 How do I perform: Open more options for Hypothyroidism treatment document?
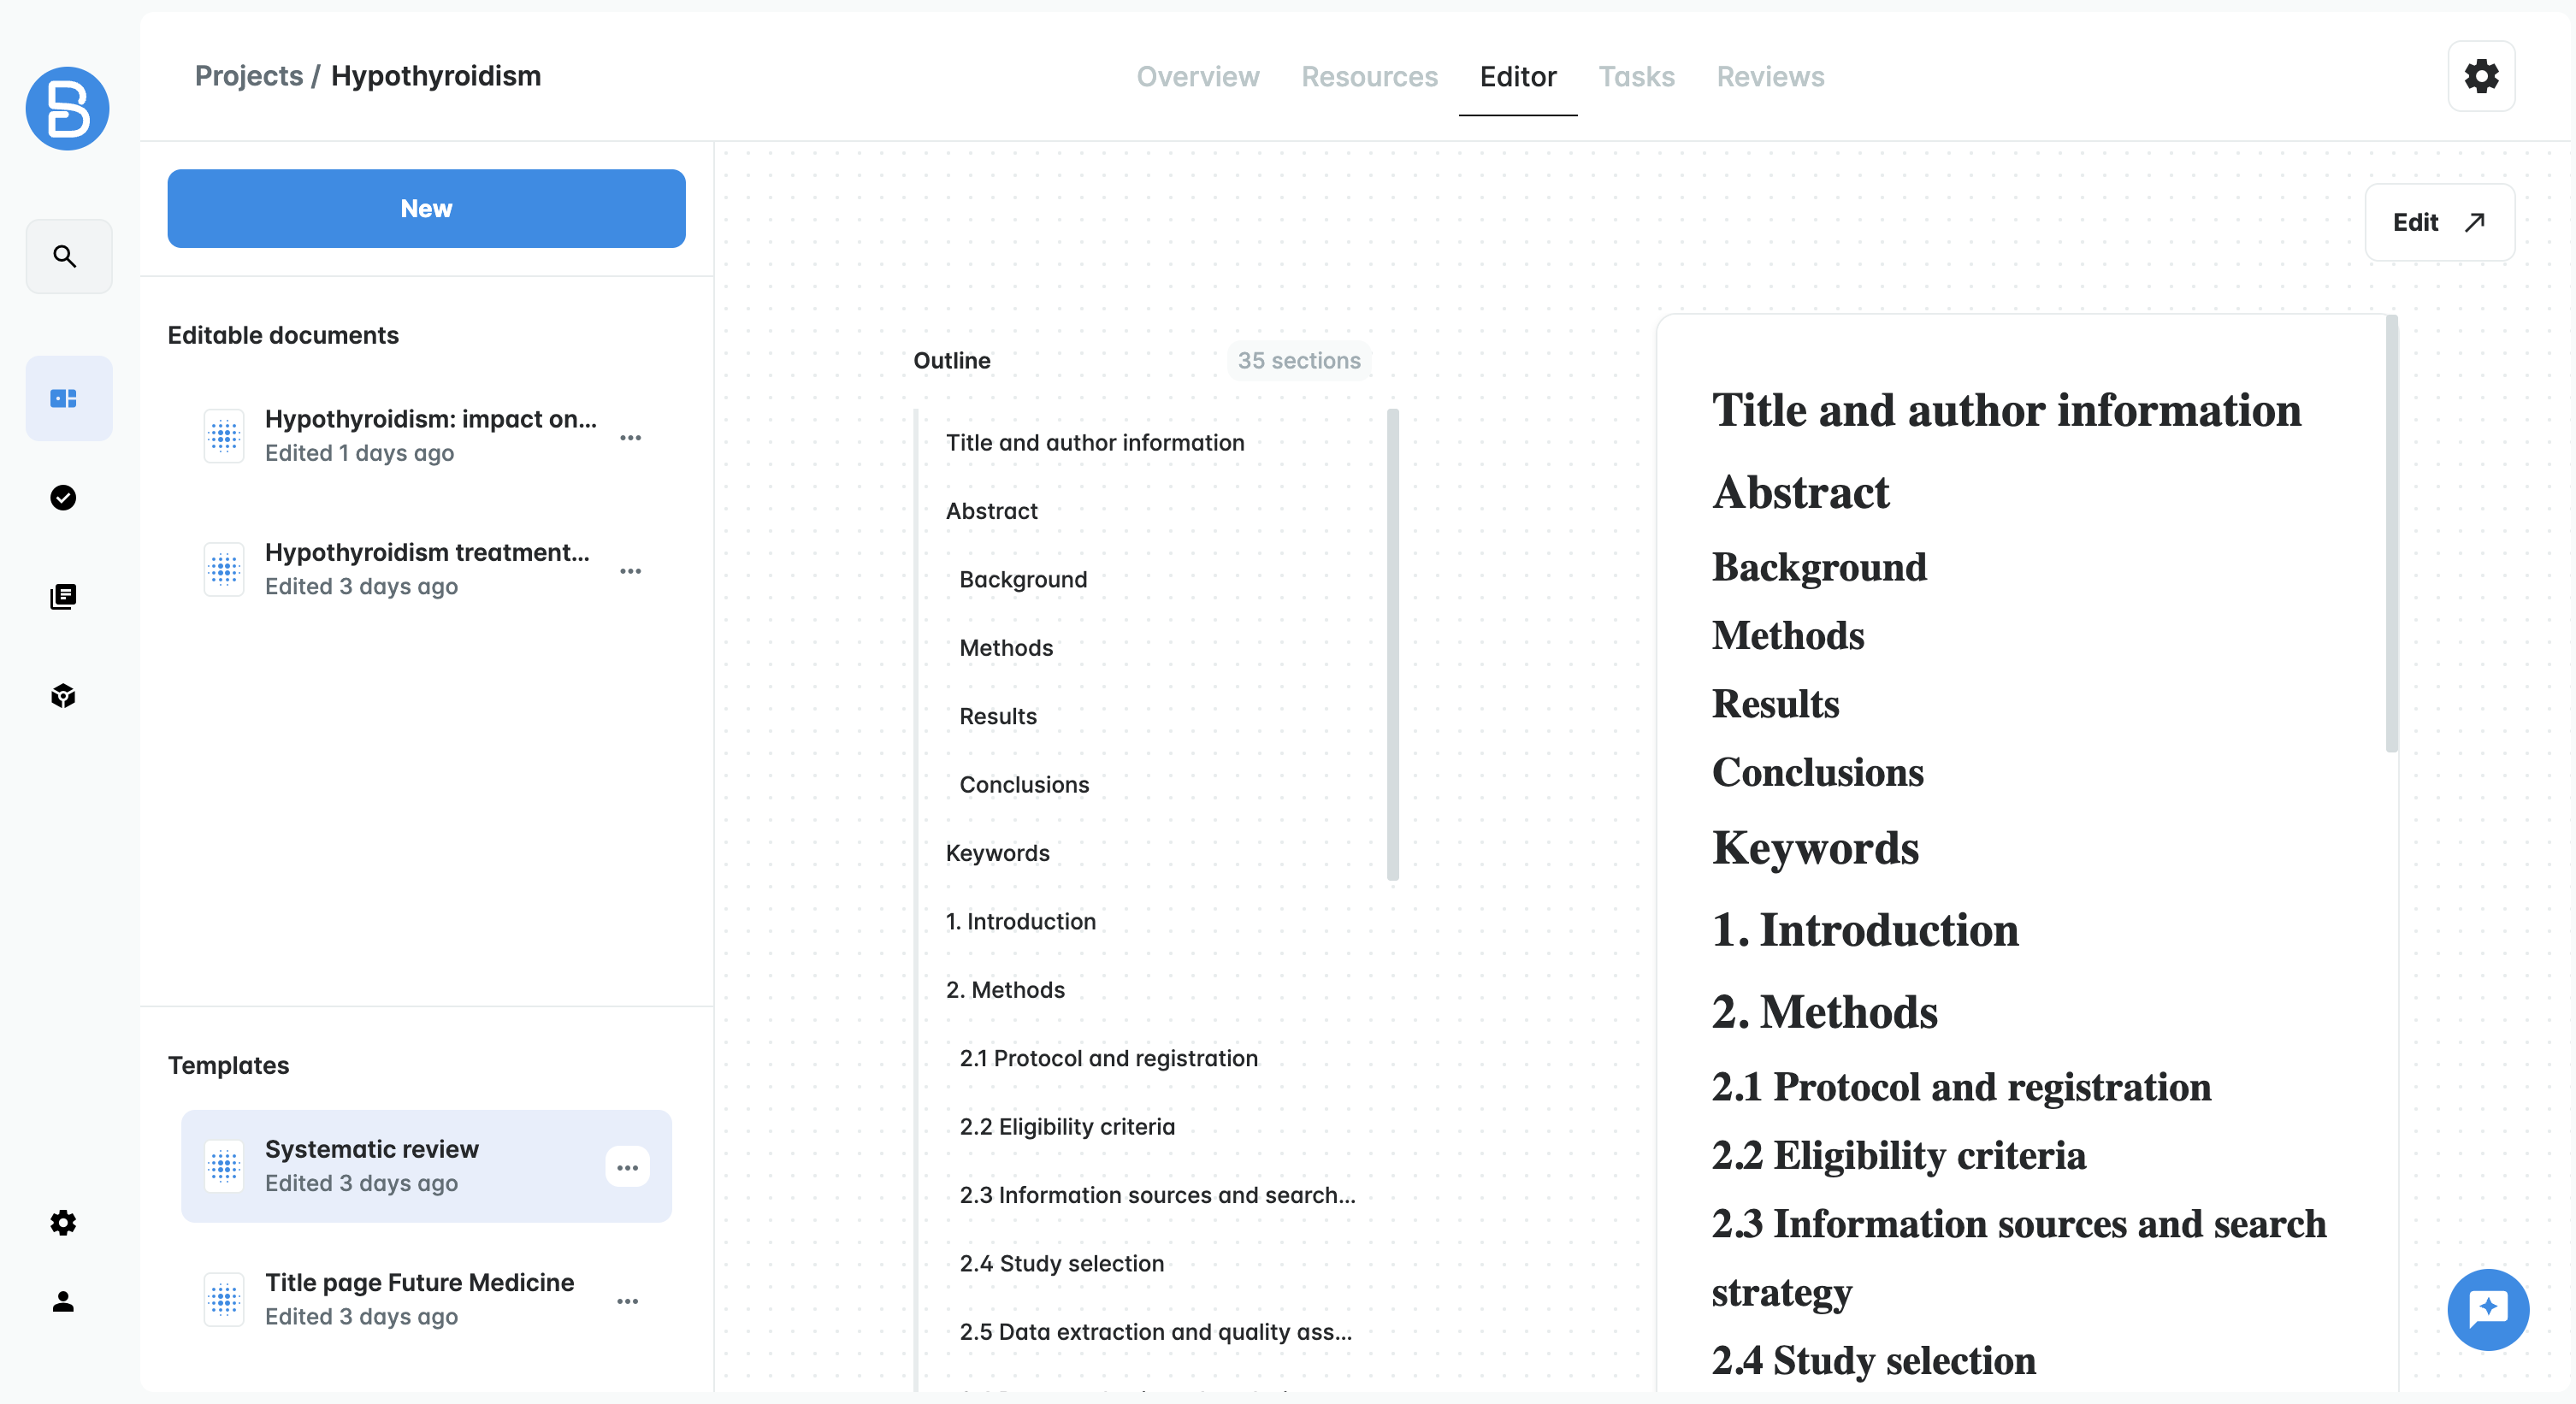[x=630, y=571]
